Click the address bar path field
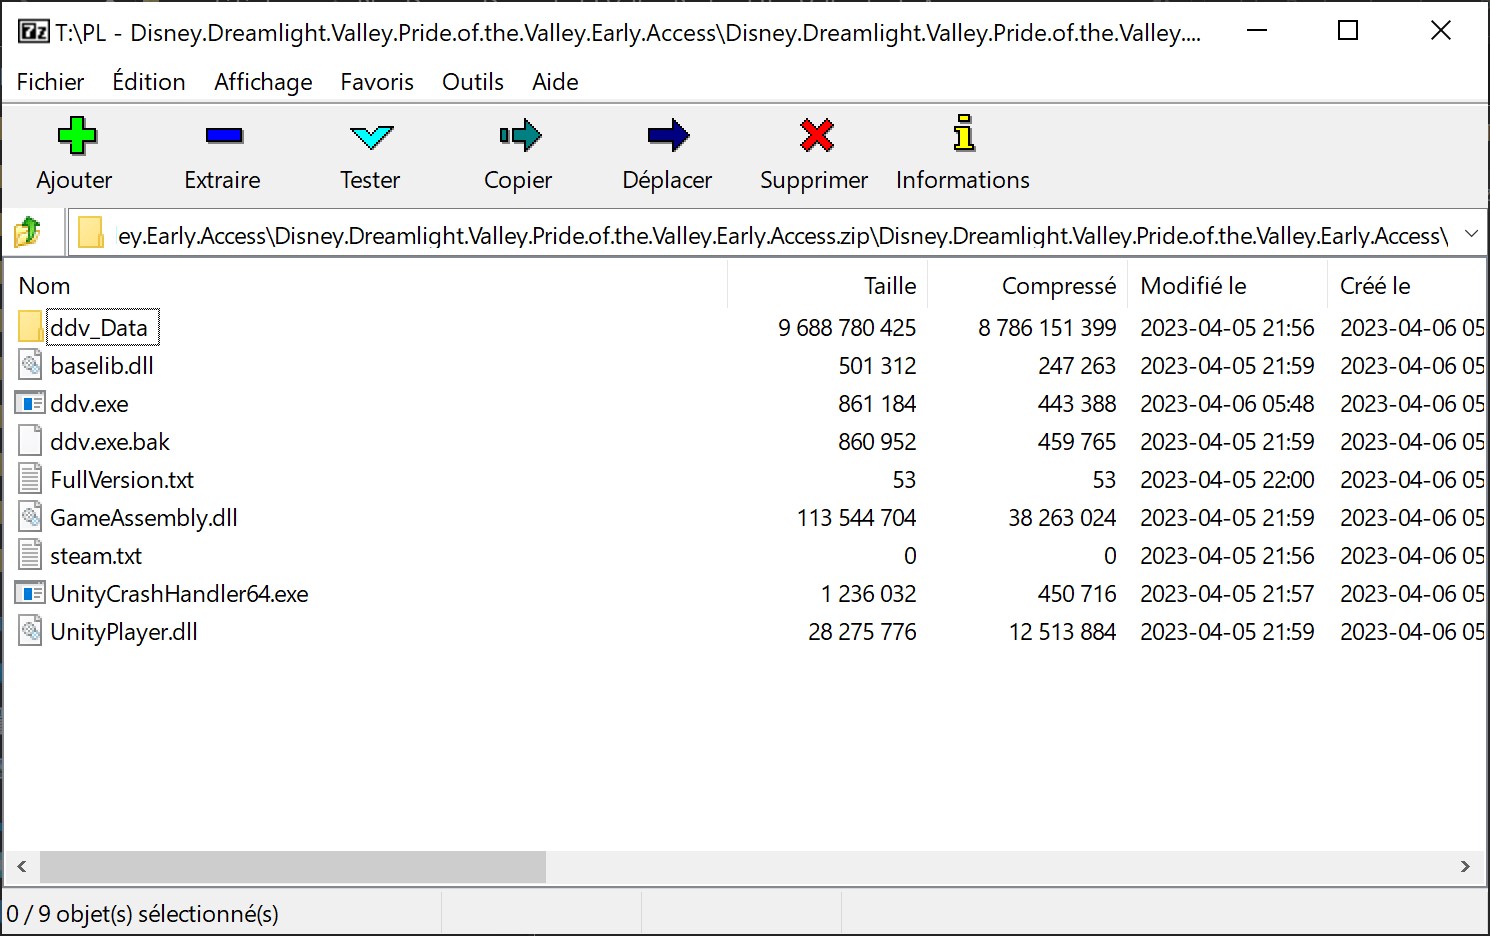The image size is (1490, 936). coord(780,236)
